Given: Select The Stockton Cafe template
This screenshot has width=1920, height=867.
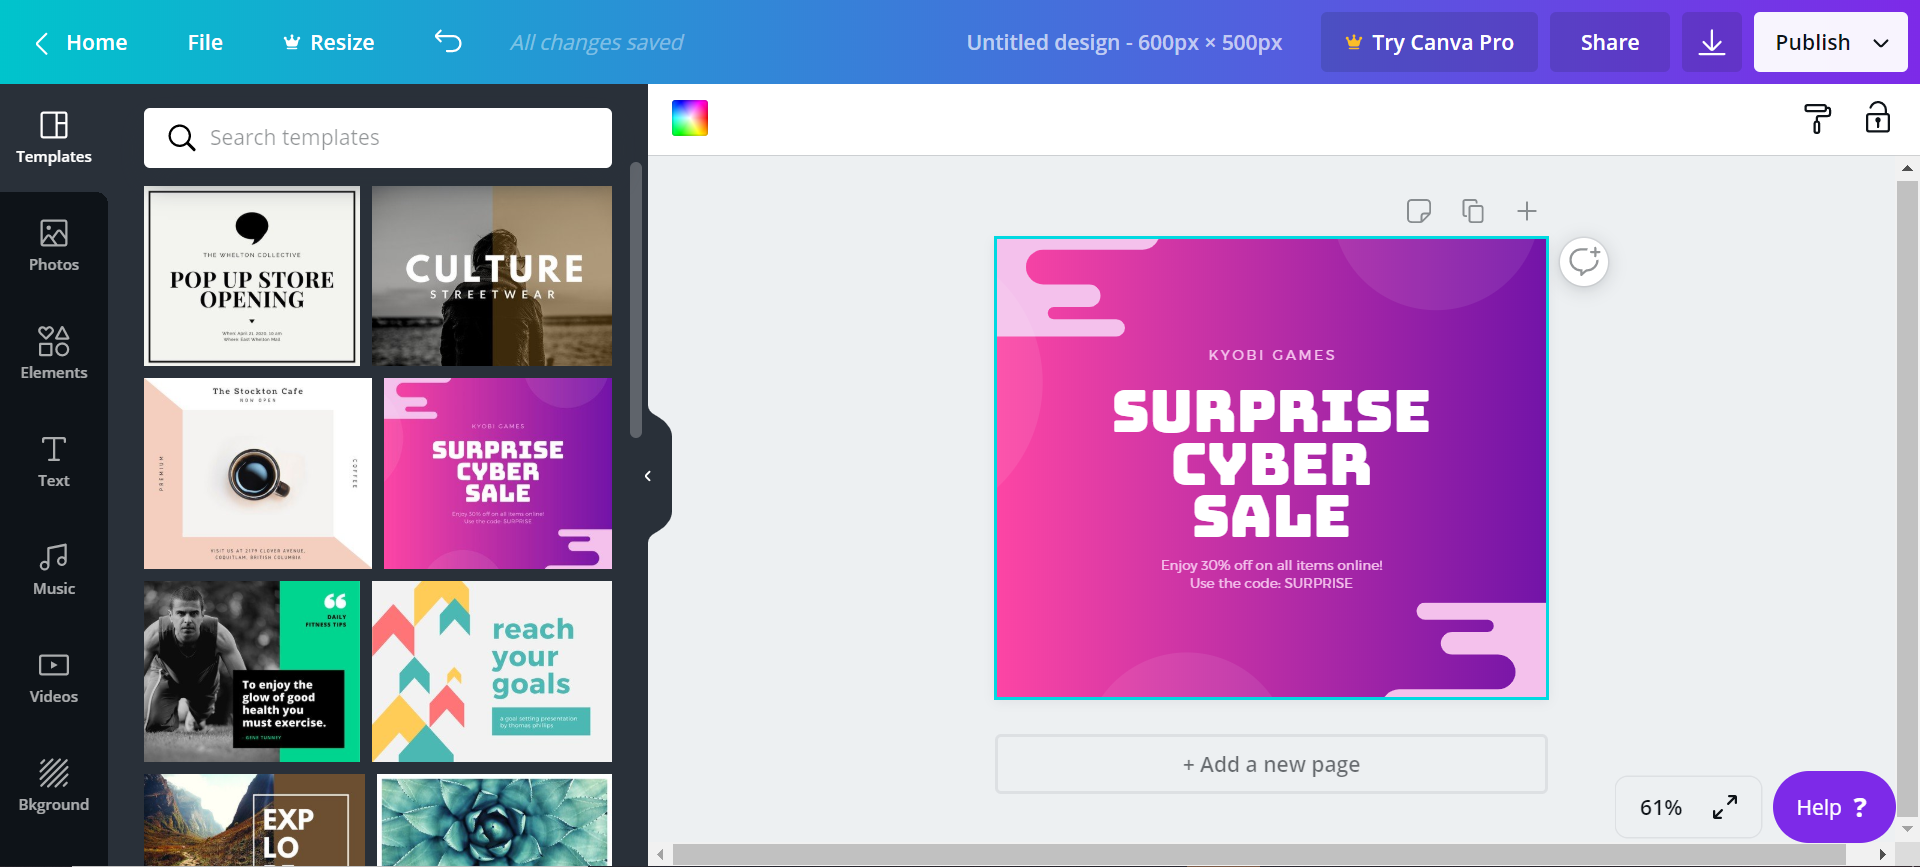Looking at the screenshot, I should pyautogui.click(x=258, y=474).
